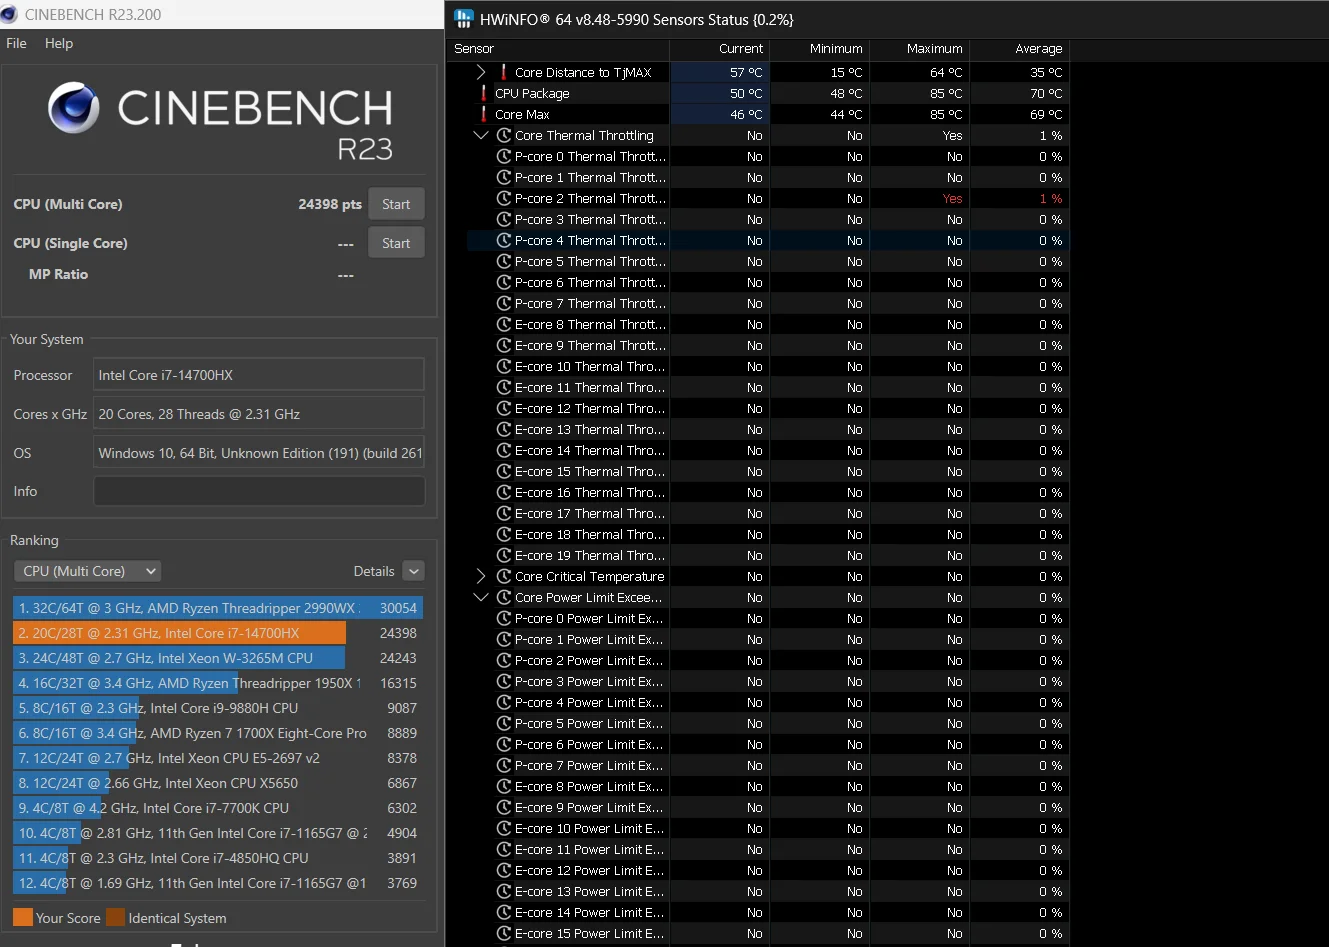Select the Xeon E5-2697 v2 ranking entry
This screenshot has height=947, width=1329.
[218, 758]
